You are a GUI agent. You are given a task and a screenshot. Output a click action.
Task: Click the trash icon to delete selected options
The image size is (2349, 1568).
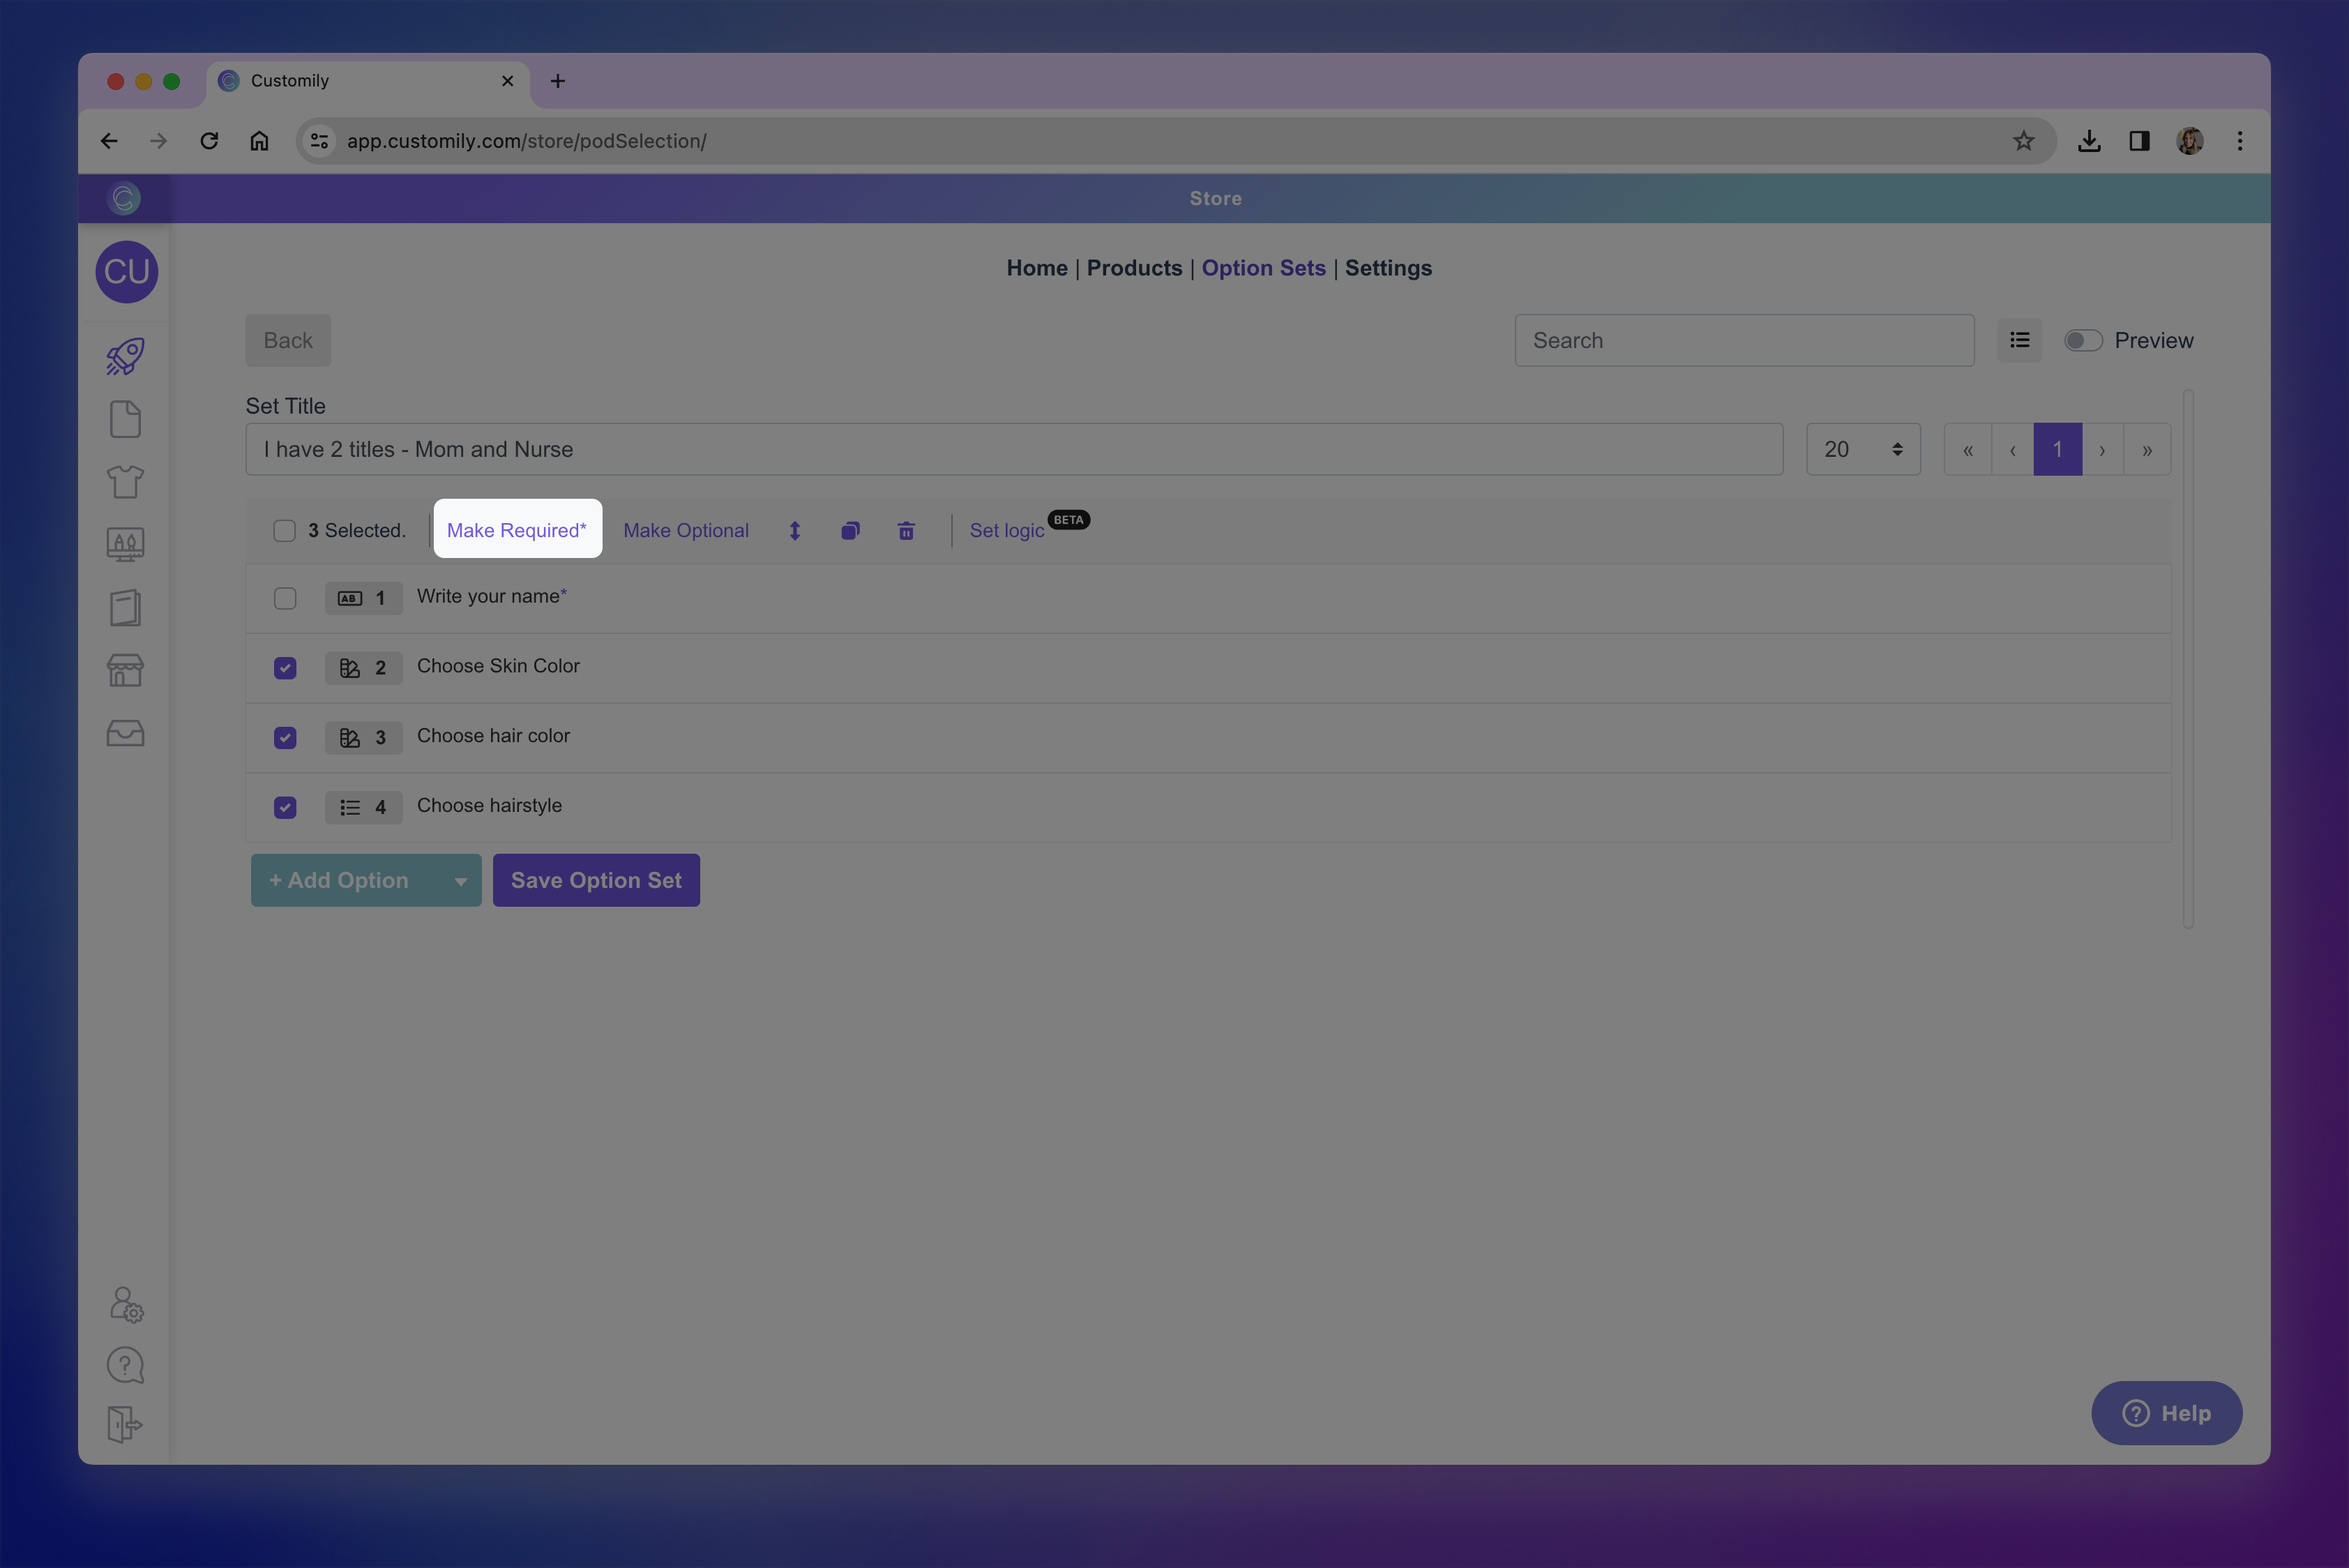[906, 531]
